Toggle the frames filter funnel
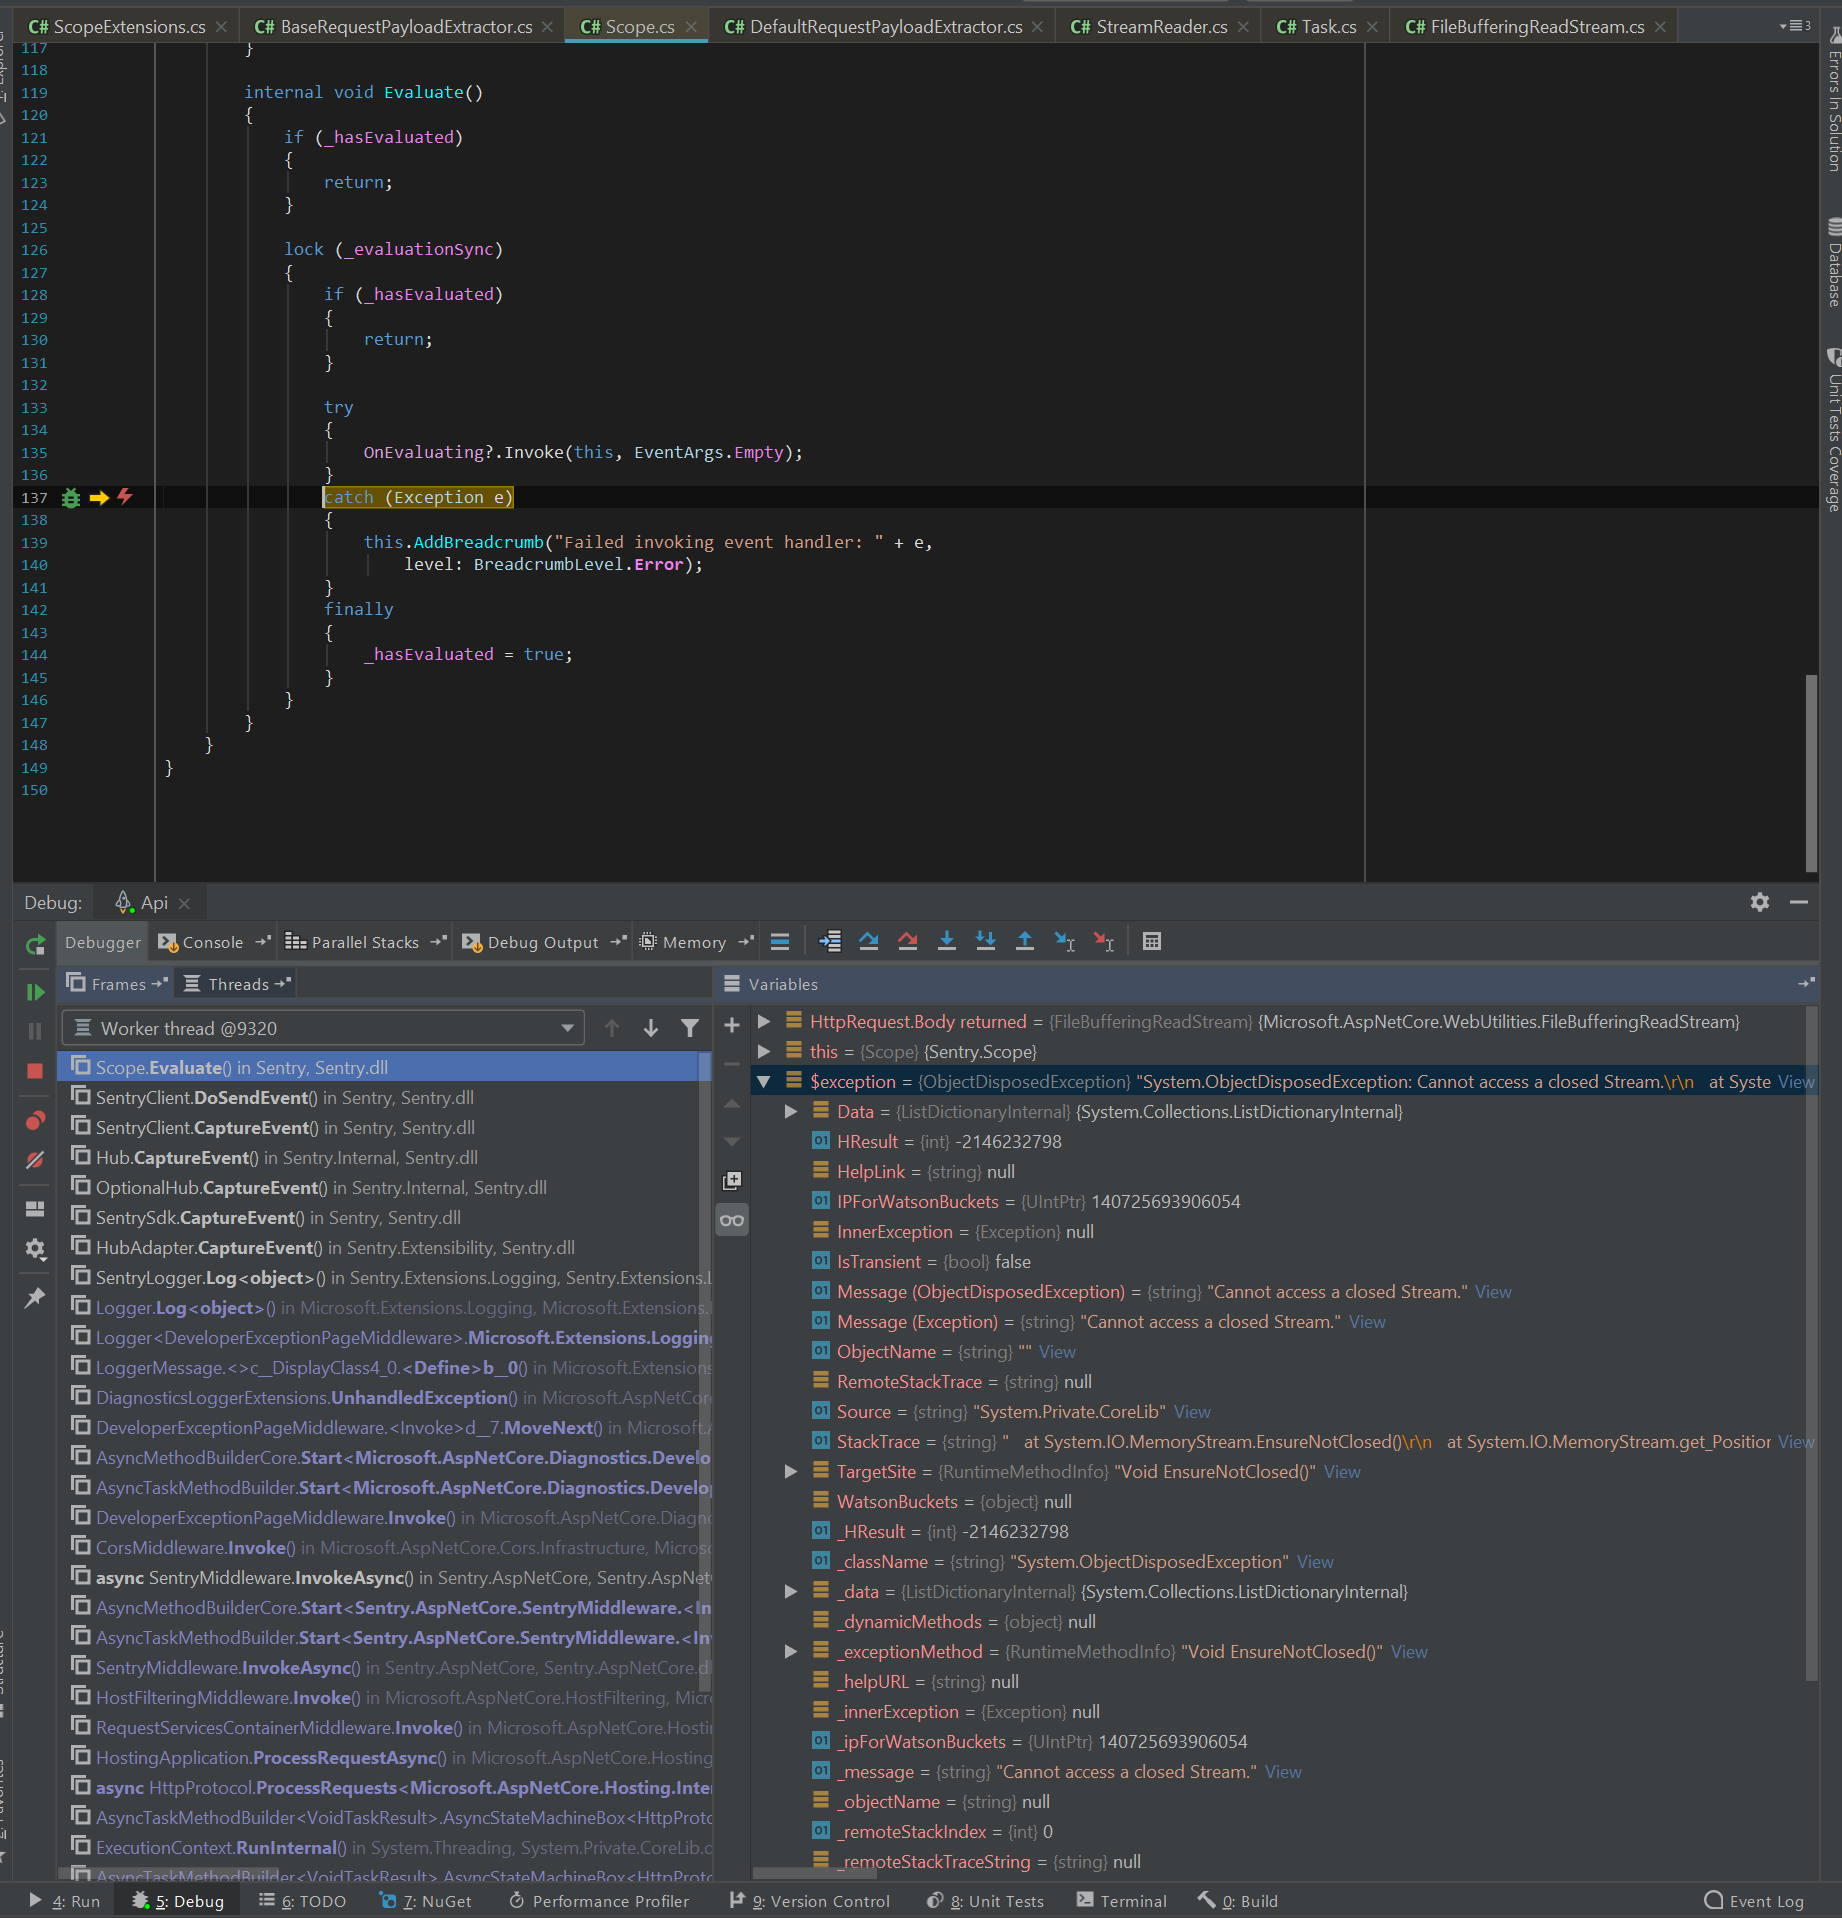The width and height of the screenshot is (1842, 1918). tap(690, 1027)
